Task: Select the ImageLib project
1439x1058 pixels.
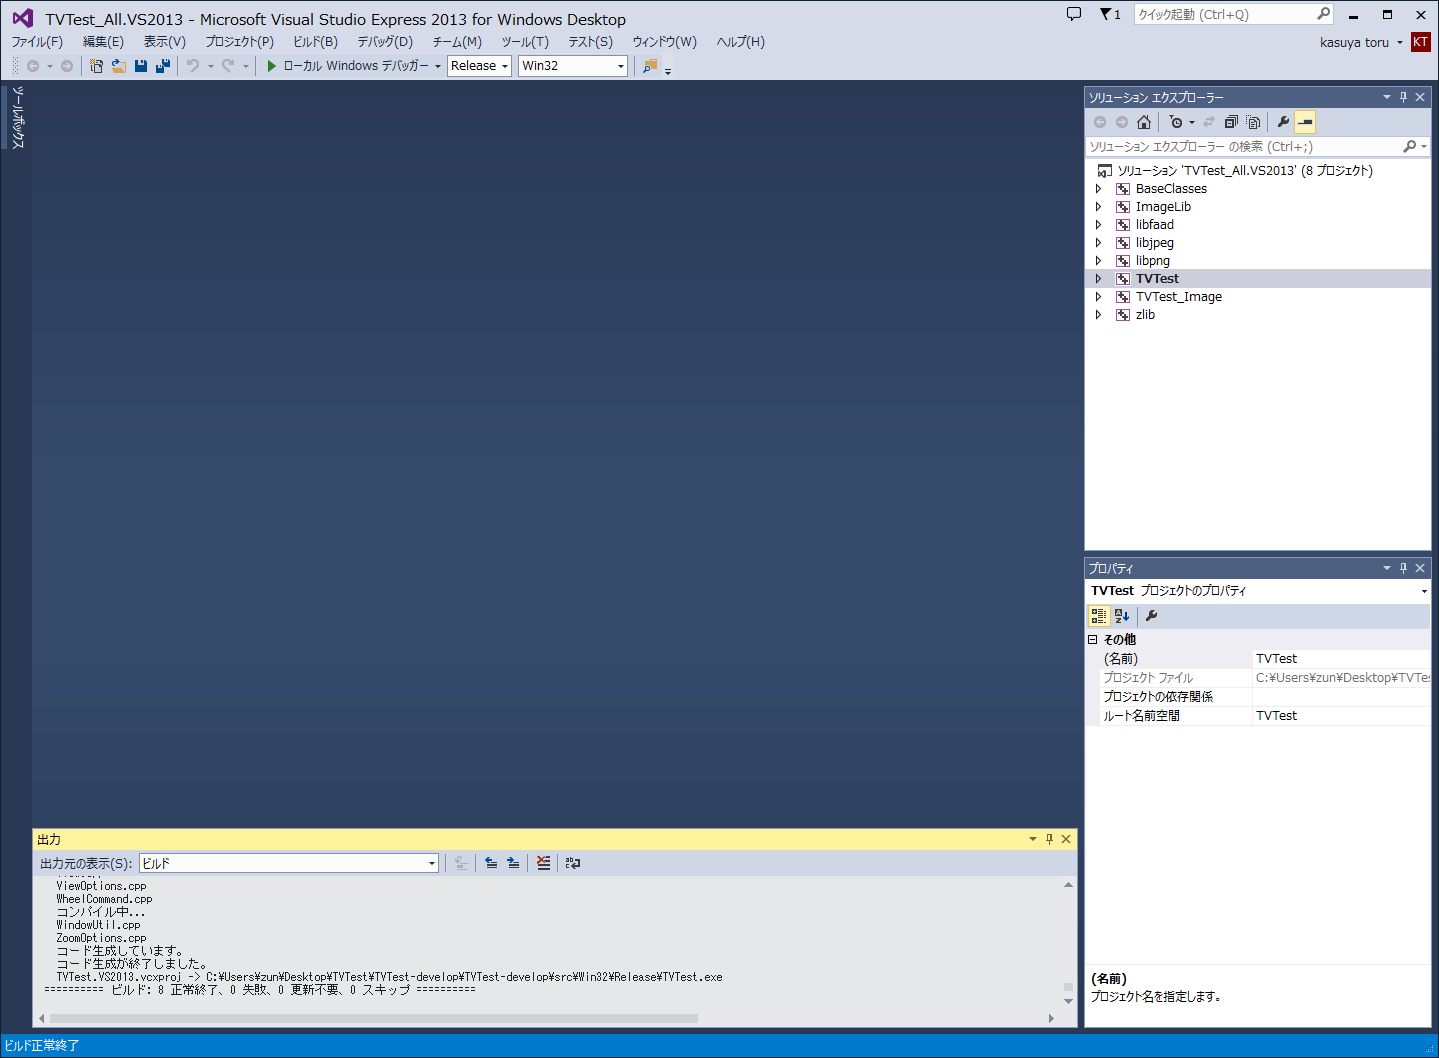Action: [1163, 207]
